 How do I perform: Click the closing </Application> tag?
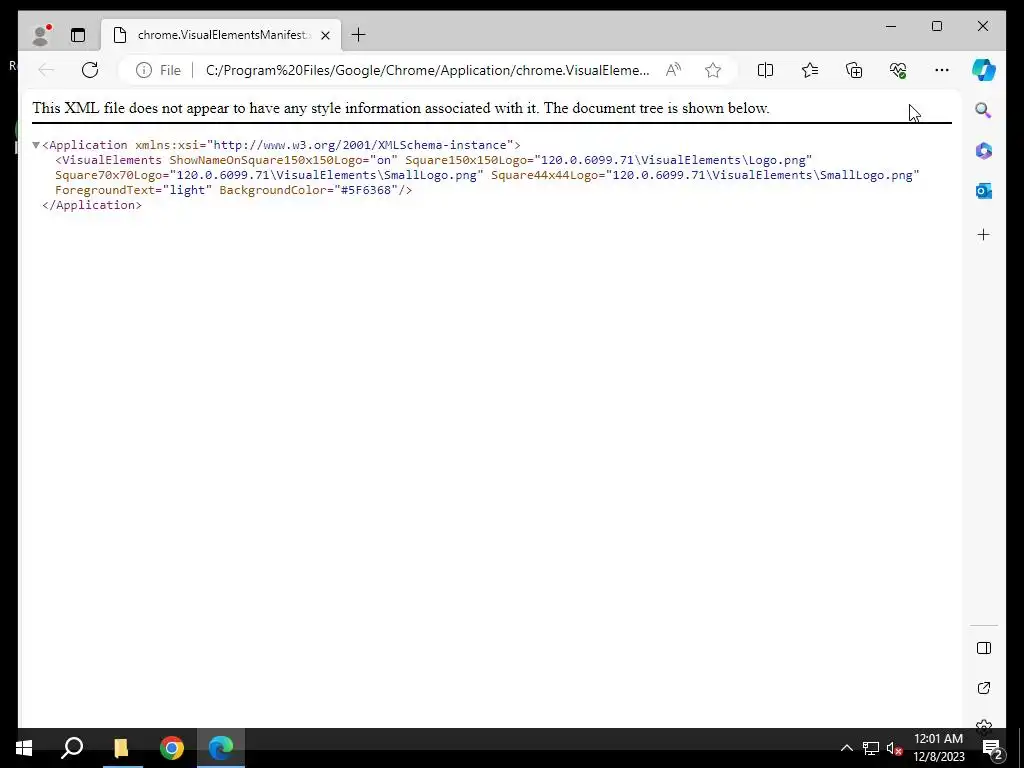coord(92,205)
